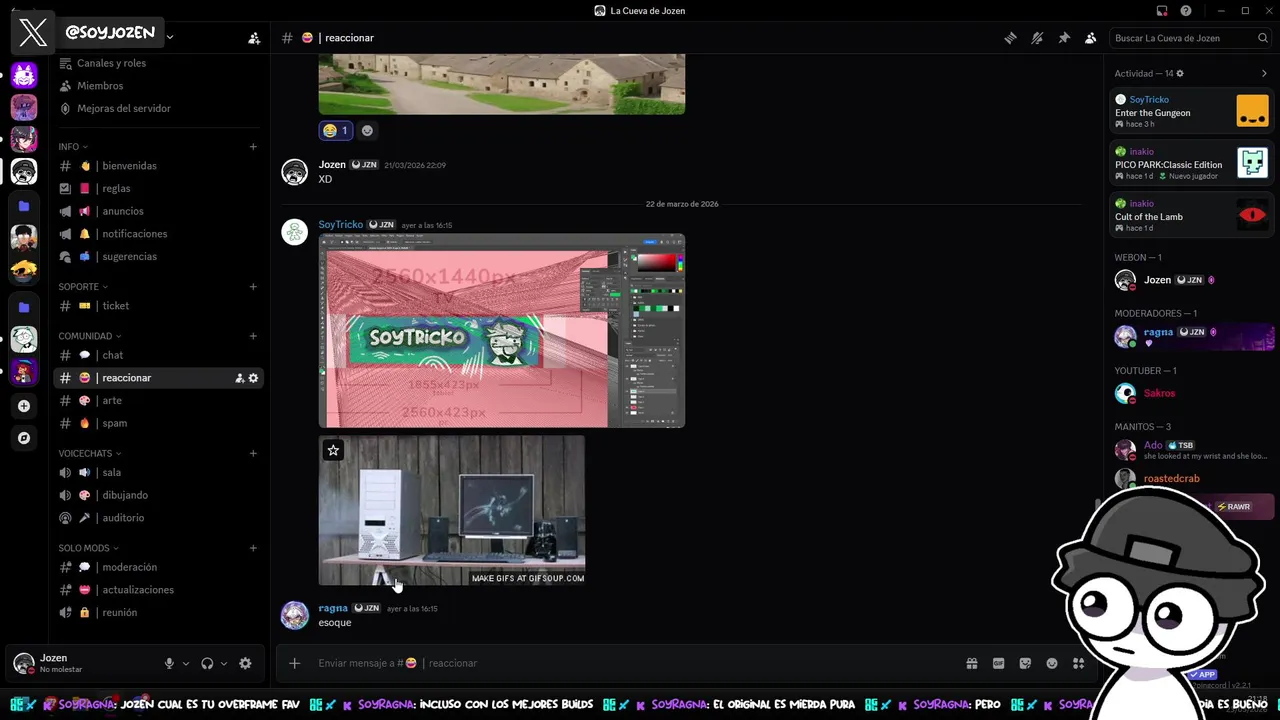Screen dimensions: 1280x720
Task: Edit reaccionar channel settings gear
Action: pos(253,378)
